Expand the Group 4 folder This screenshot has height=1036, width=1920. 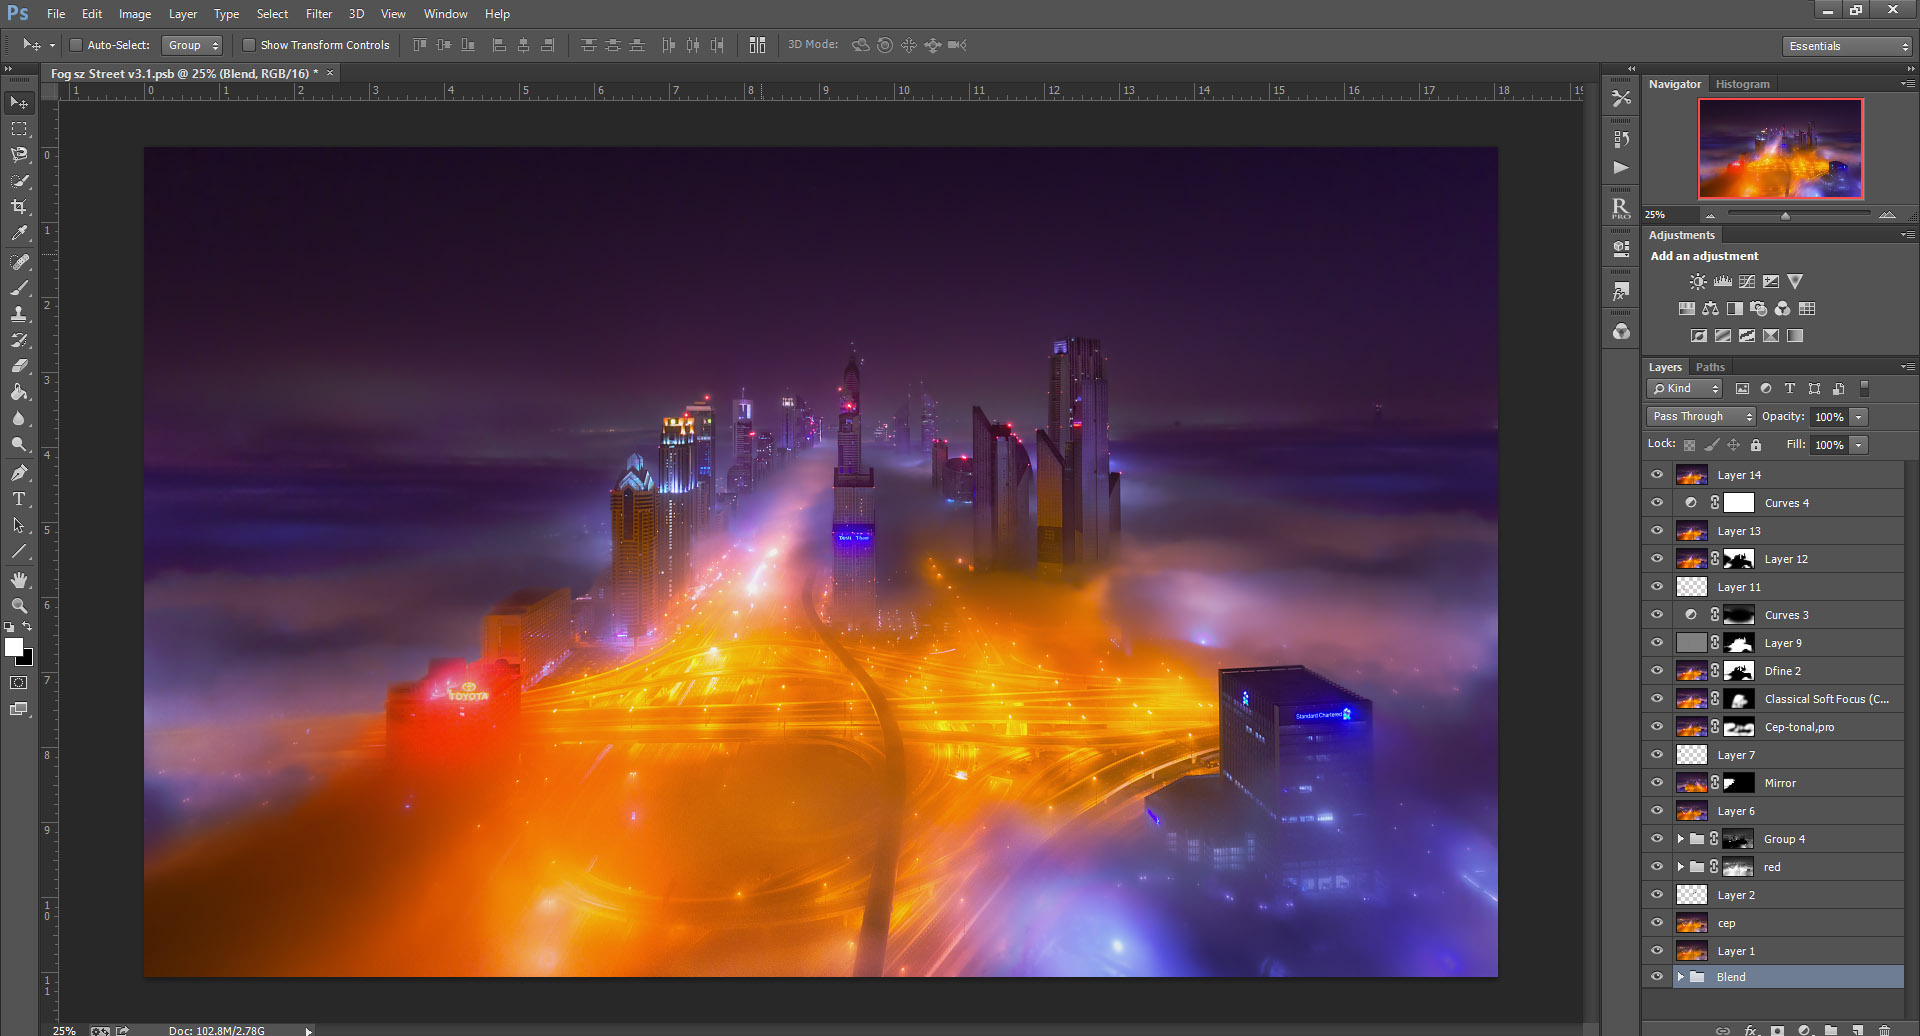point(1681,839)
